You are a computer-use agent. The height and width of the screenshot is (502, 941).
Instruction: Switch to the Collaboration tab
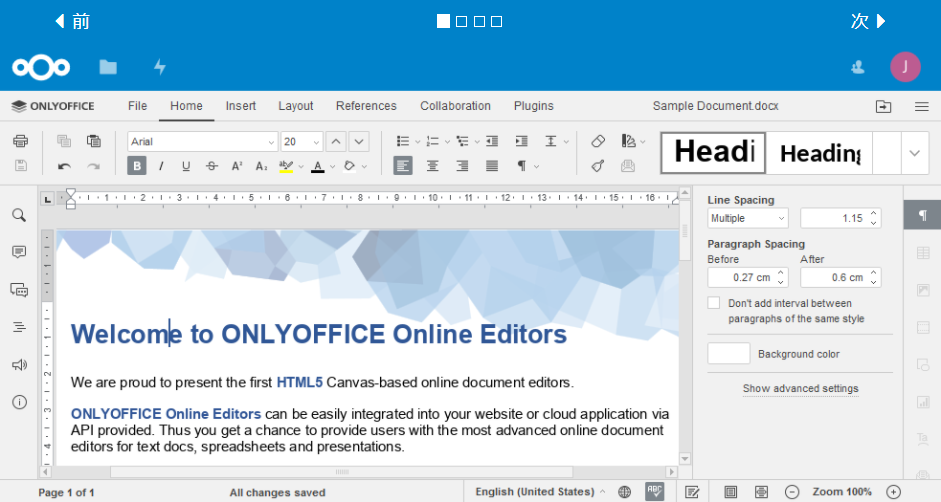click(455, 106)
